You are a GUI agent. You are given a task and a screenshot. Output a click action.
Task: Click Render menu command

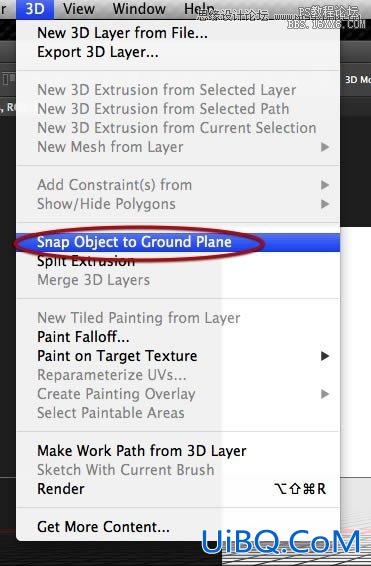coord(178,489)
